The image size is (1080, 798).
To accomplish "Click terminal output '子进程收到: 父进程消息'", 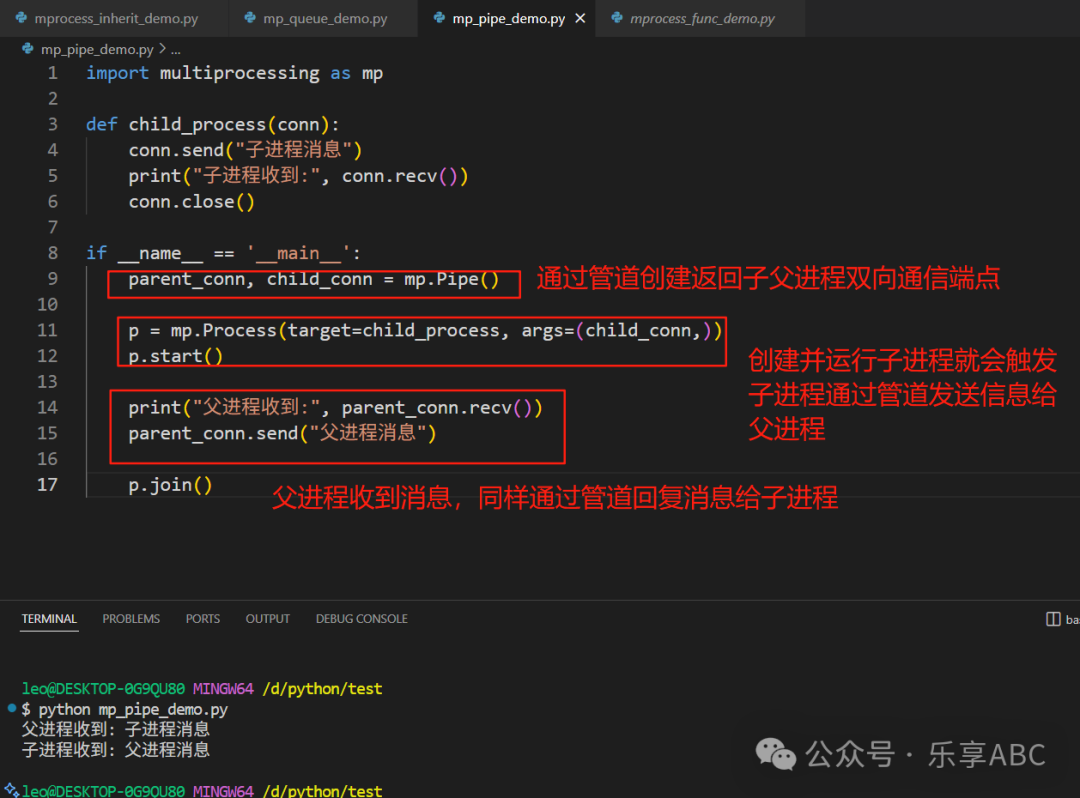I will pos(116,749).
